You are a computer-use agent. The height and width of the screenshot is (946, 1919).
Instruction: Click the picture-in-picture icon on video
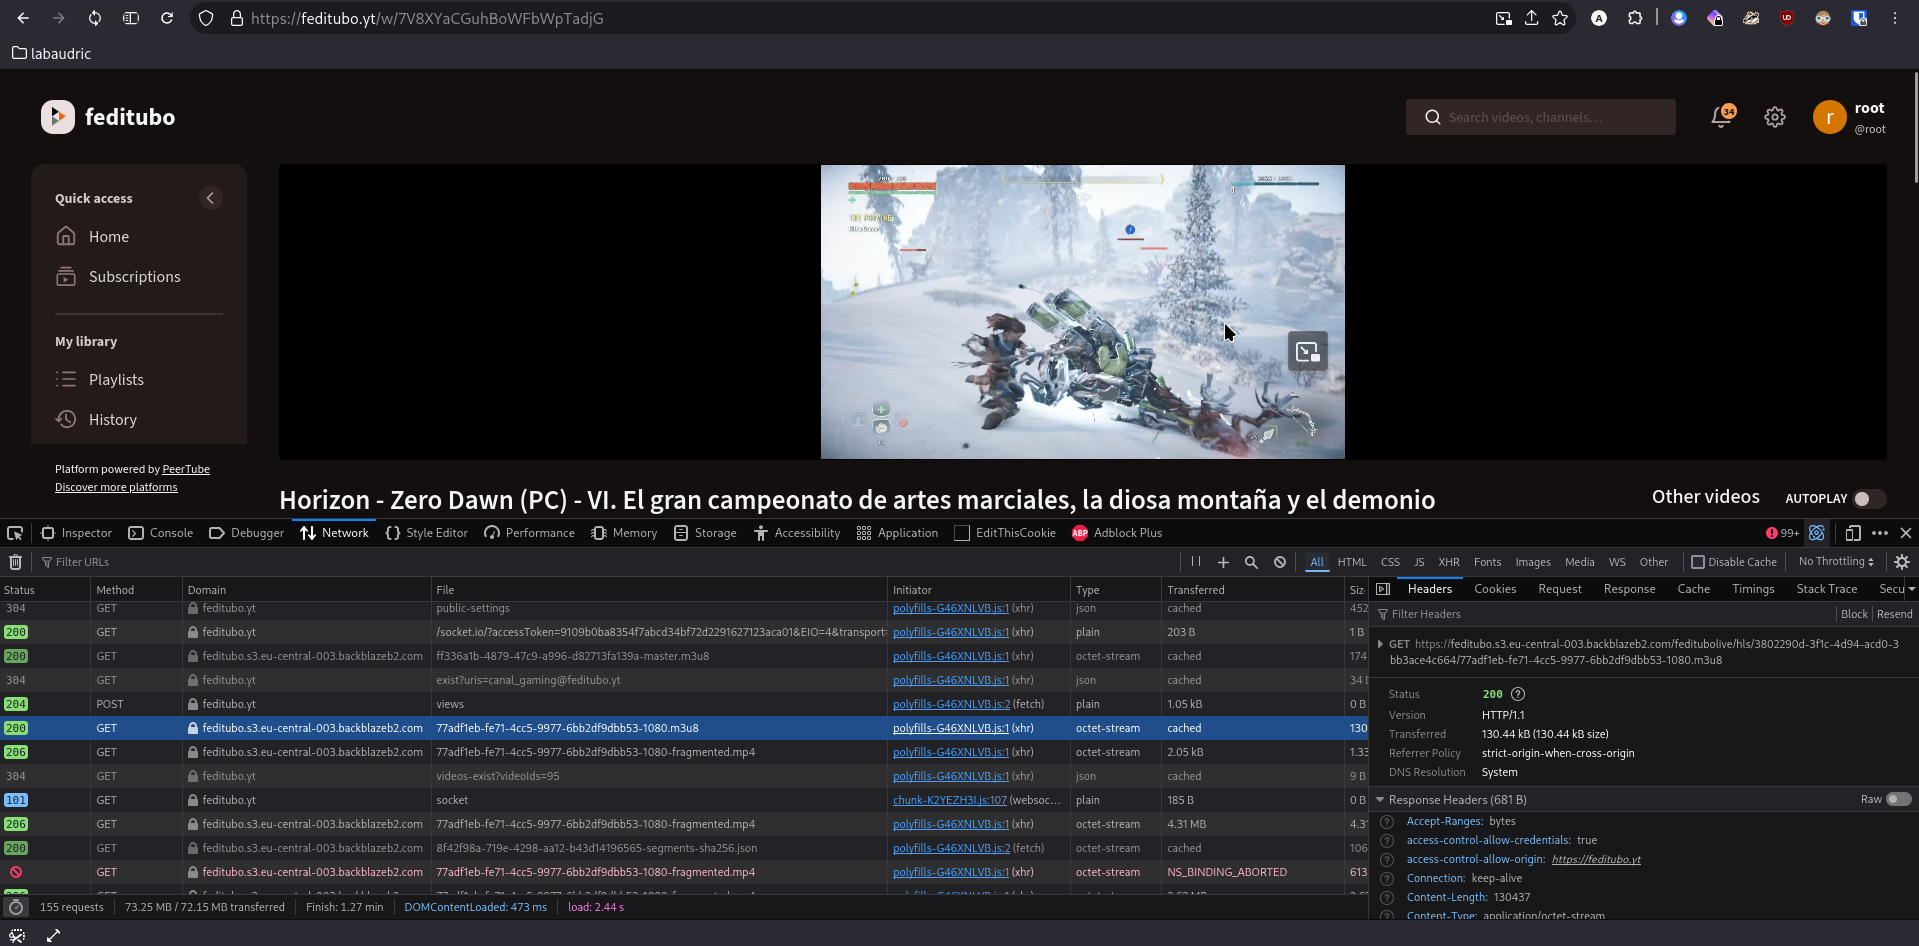pos(1307,351)
